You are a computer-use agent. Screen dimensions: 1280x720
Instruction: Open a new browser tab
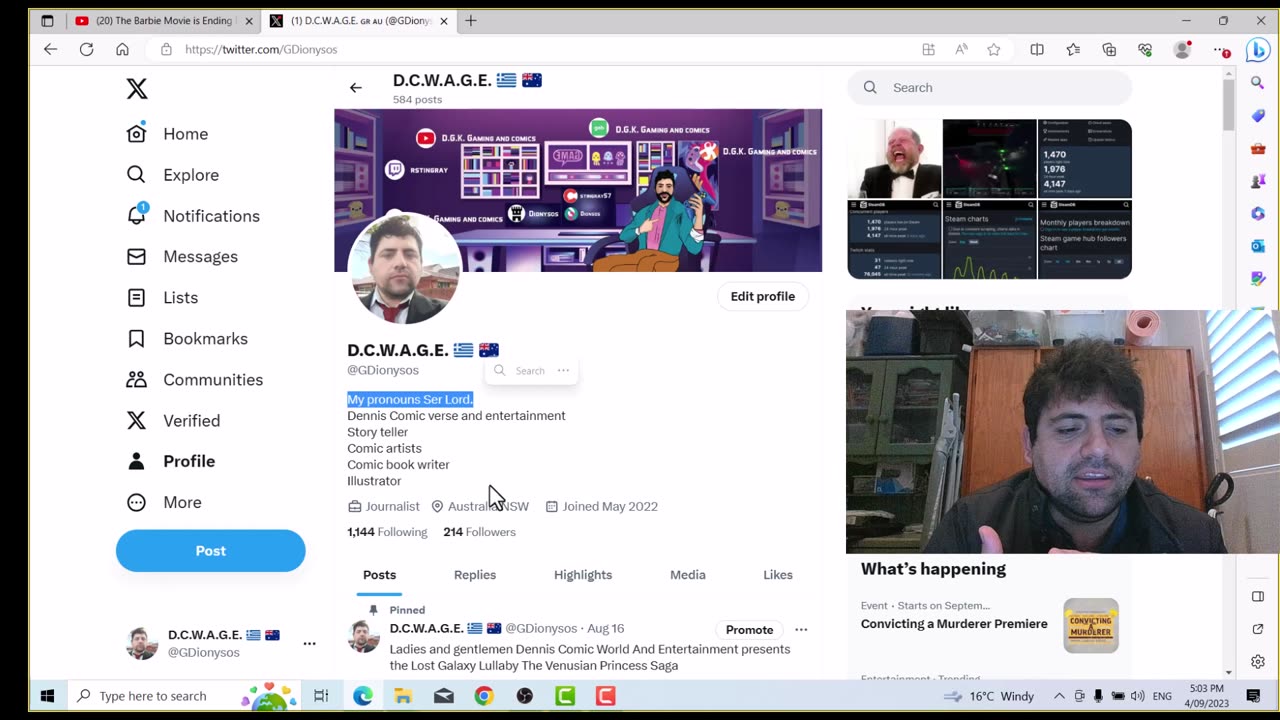471,21
